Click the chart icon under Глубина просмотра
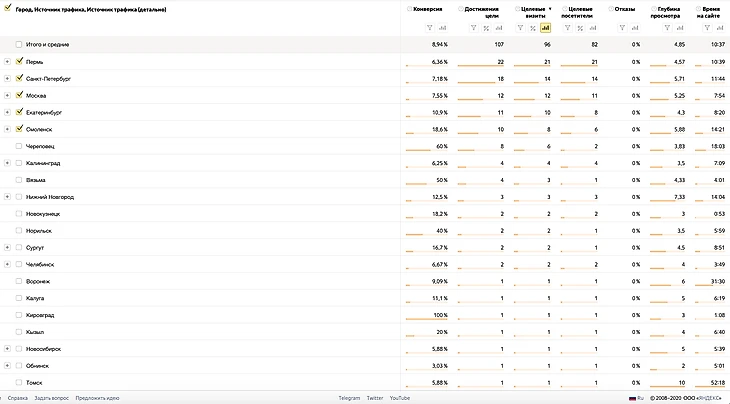This screenshot has width=730, height=404. [679, 28]
